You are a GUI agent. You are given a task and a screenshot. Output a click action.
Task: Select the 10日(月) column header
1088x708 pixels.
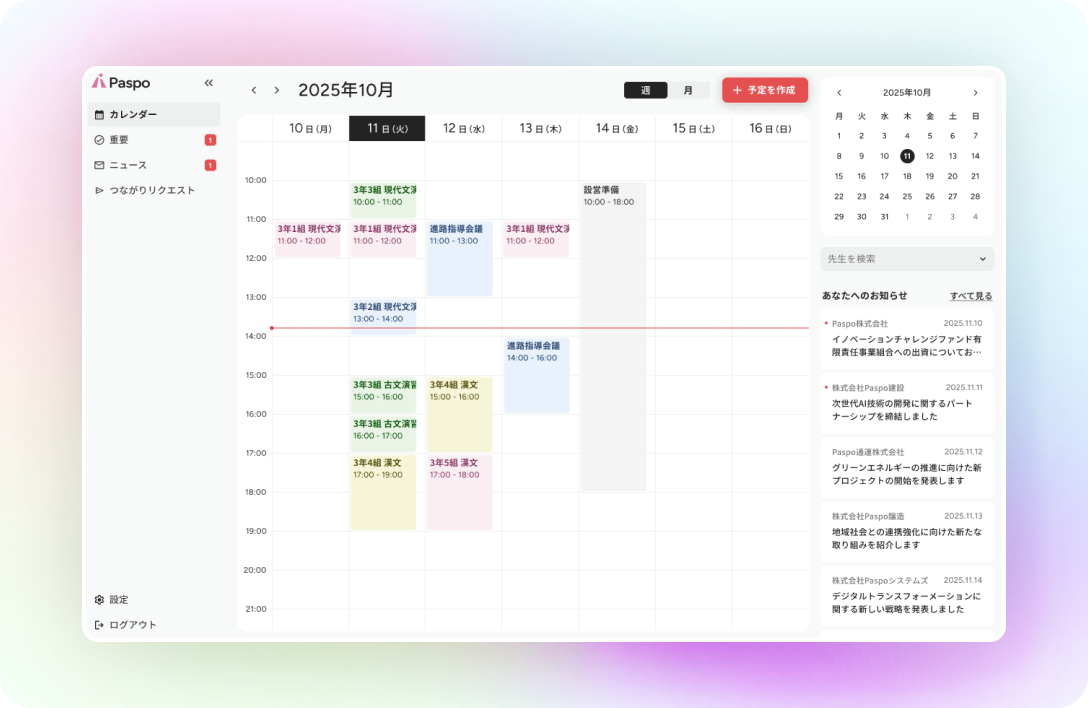[x=310, y=128]
